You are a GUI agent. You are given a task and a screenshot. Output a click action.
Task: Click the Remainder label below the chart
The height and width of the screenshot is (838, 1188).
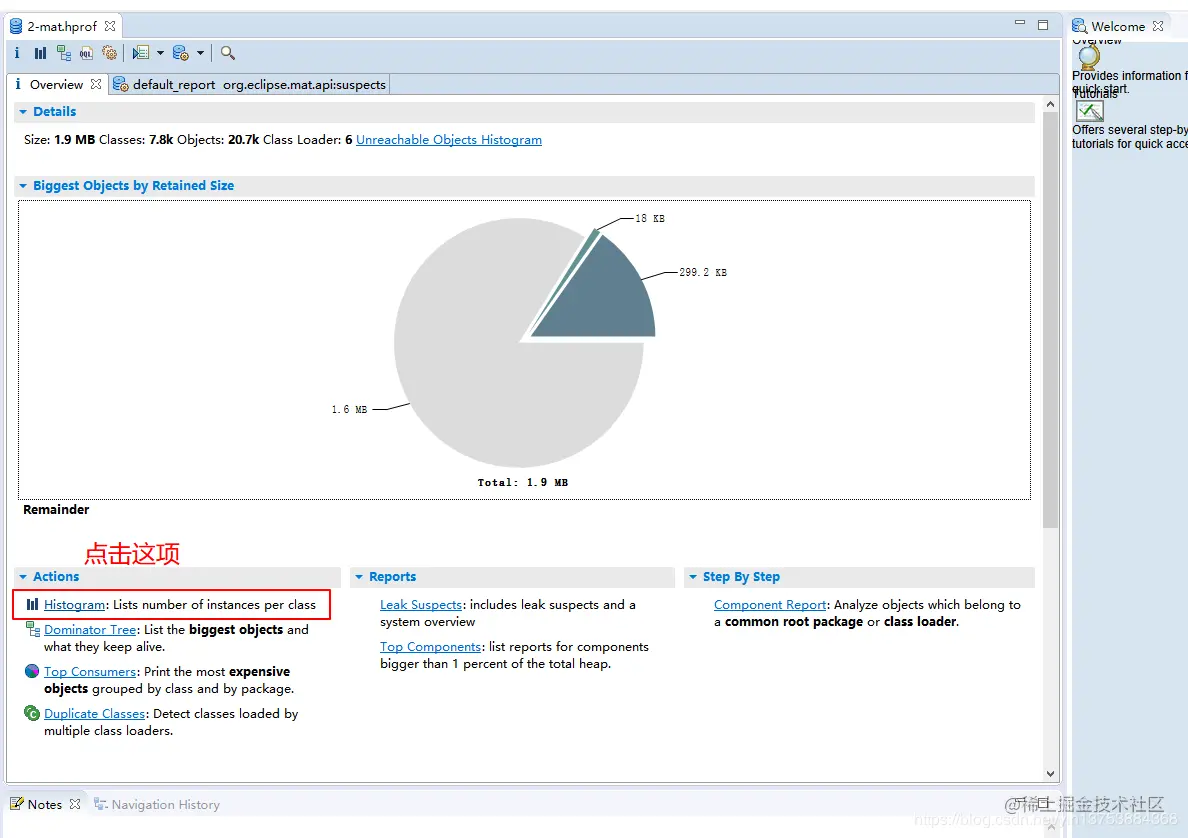click(56, 510)
